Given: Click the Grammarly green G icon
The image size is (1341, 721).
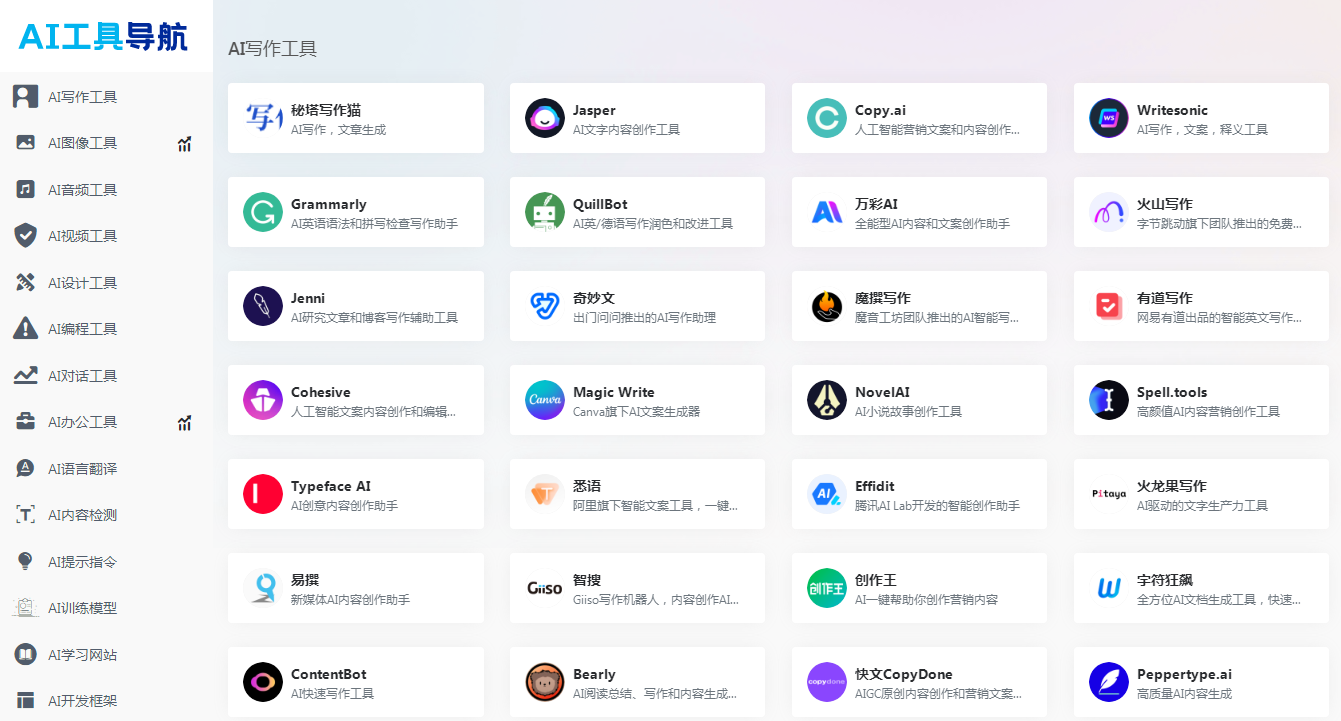Looking at the screenshot, I should pos(263,212).
